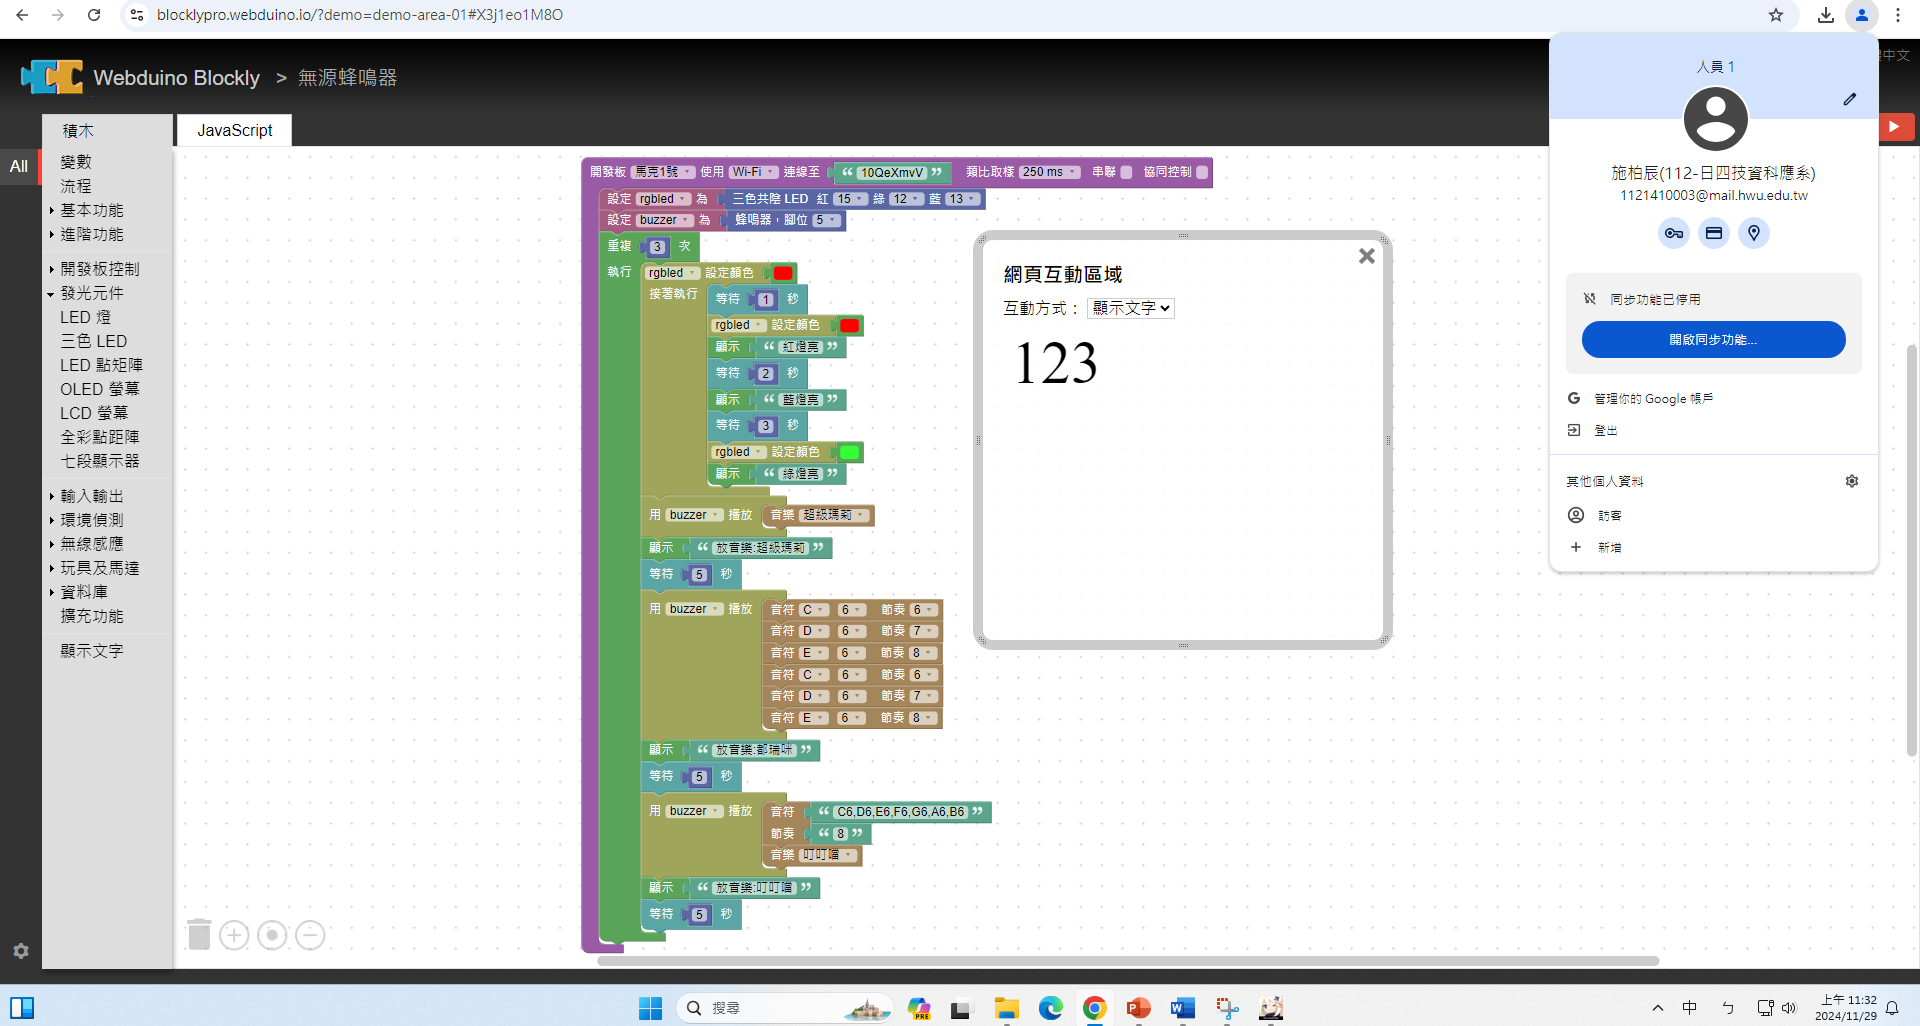Click the red run play button

(x=1894, y=127)
